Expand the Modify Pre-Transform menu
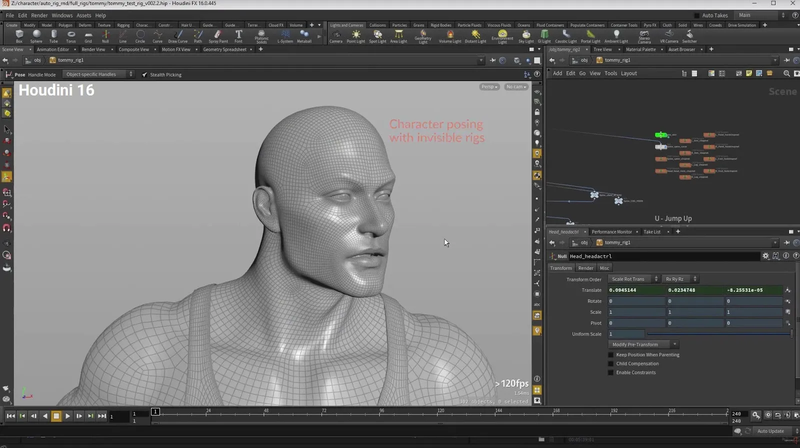 click(x=644, y=344)
